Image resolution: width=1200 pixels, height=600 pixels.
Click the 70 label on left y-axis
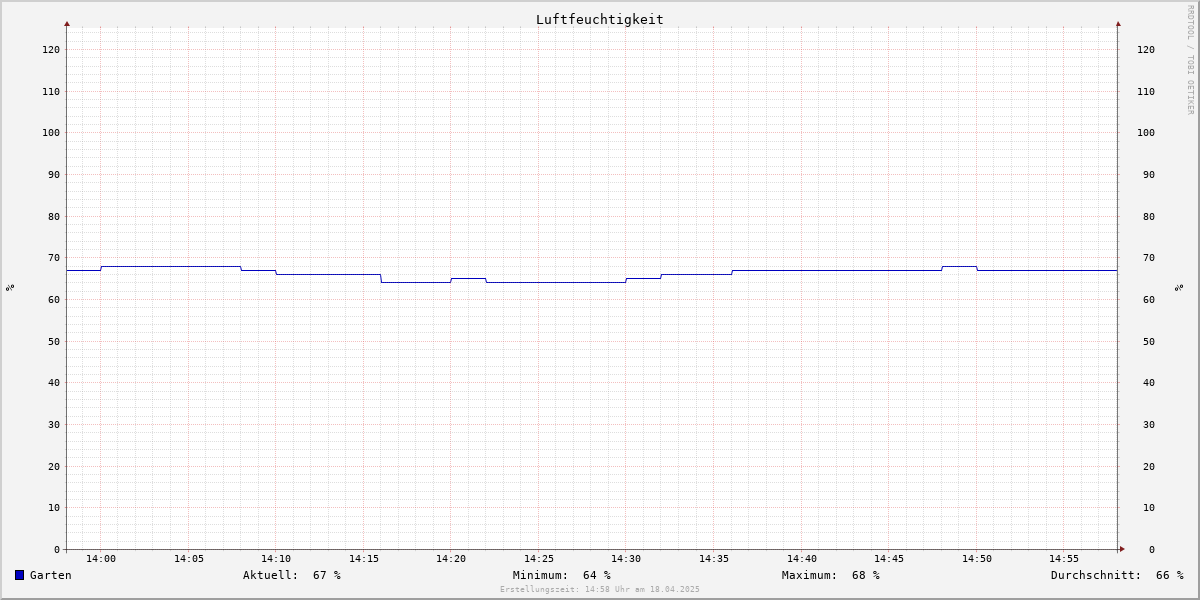pos(54,257)
